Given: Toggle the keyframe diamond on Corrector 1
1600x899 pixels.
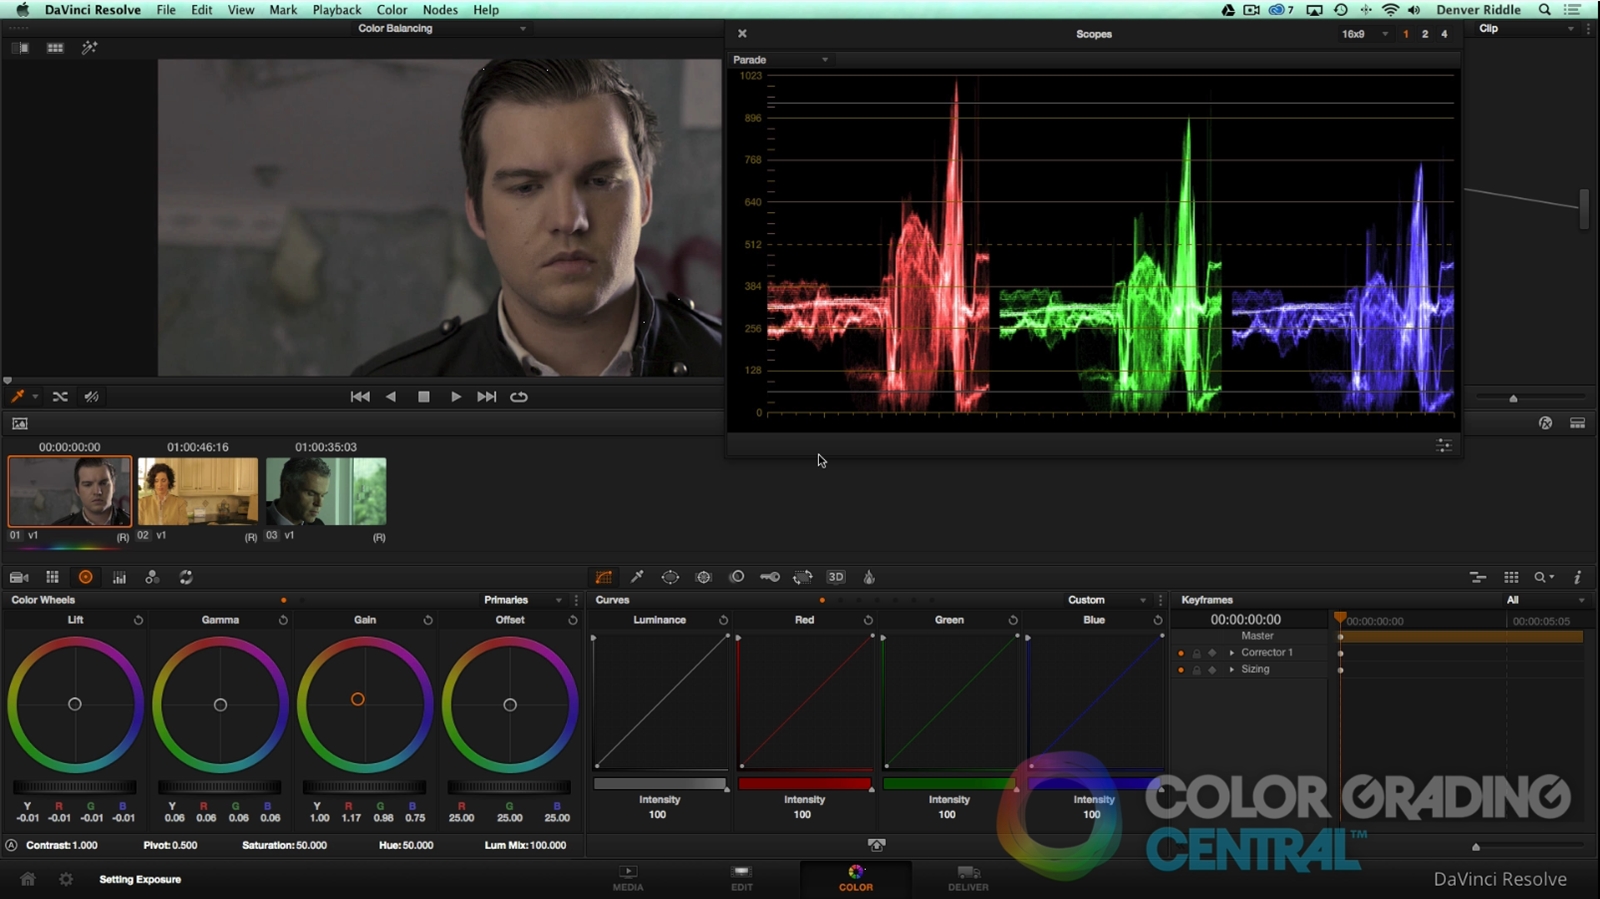Looking at the screenshot, I should (1212, 653).
